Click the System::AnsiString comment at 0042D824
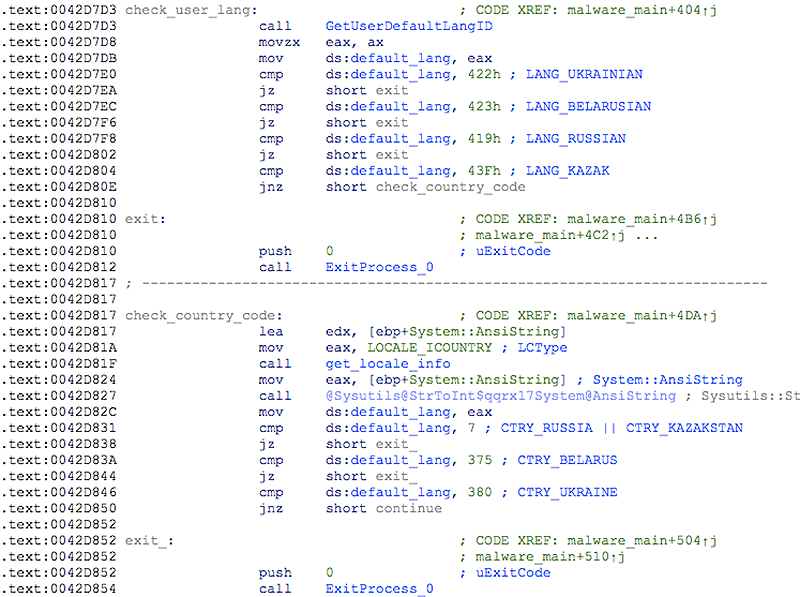Image resolution: width=800 pixels, height=597 pixels. pyautogui.click(x=667, y=380)
